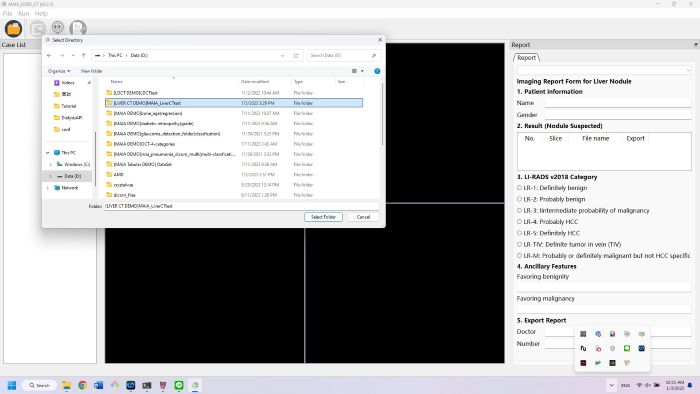The height and width of the screenshot is (394, 700).
Task: Open the Organize dropdown
Action: pyautogui.click(x=58, y=71)
